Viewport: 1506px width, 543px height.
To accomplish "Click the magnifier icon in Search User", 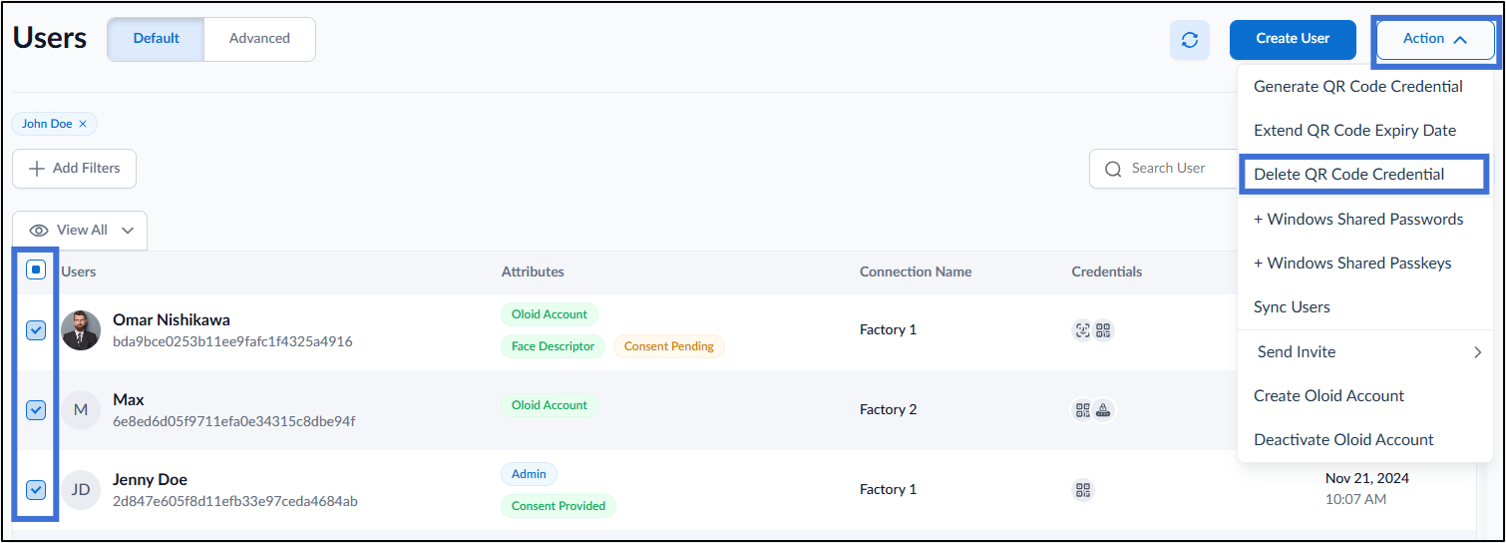I will (x=1113, y=169).
